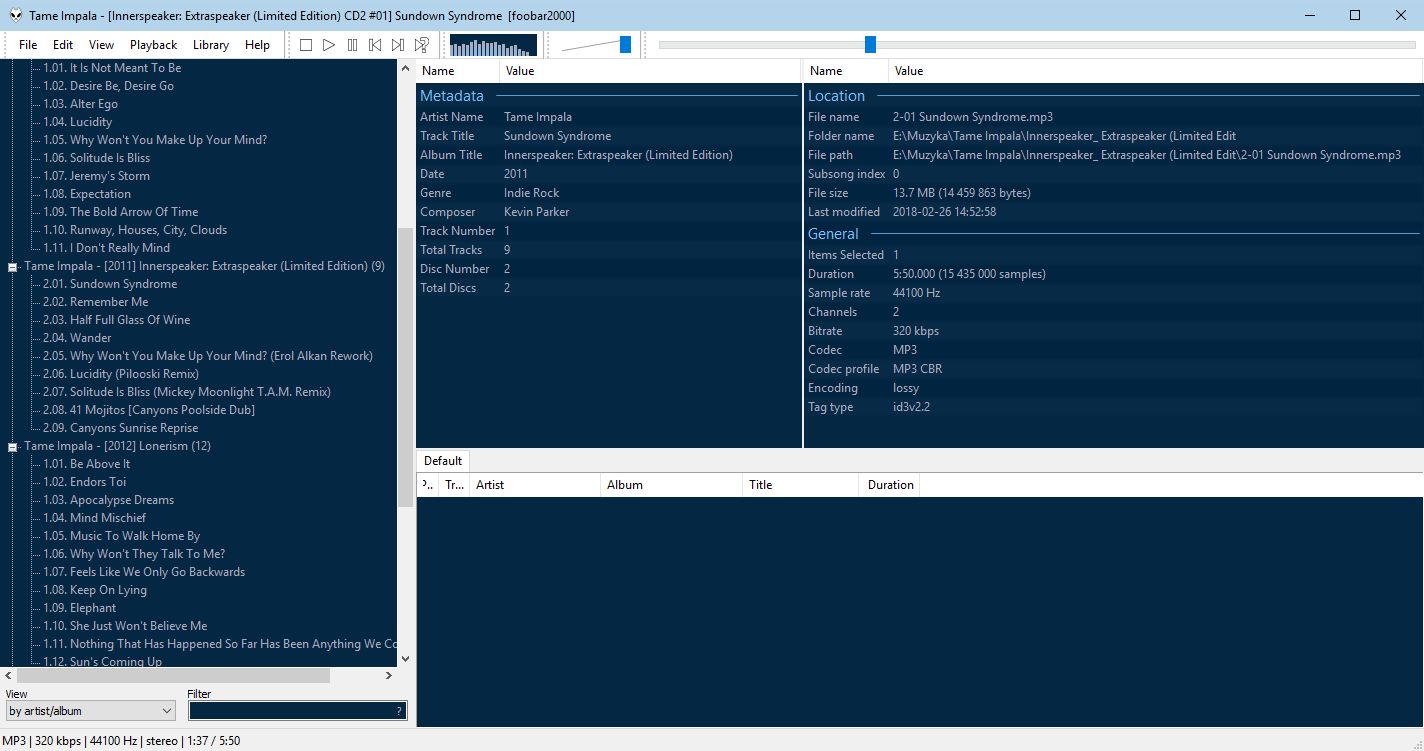1424x751 pixels.
Task: Click the spectrum visualization display
Action: (493, 45)
